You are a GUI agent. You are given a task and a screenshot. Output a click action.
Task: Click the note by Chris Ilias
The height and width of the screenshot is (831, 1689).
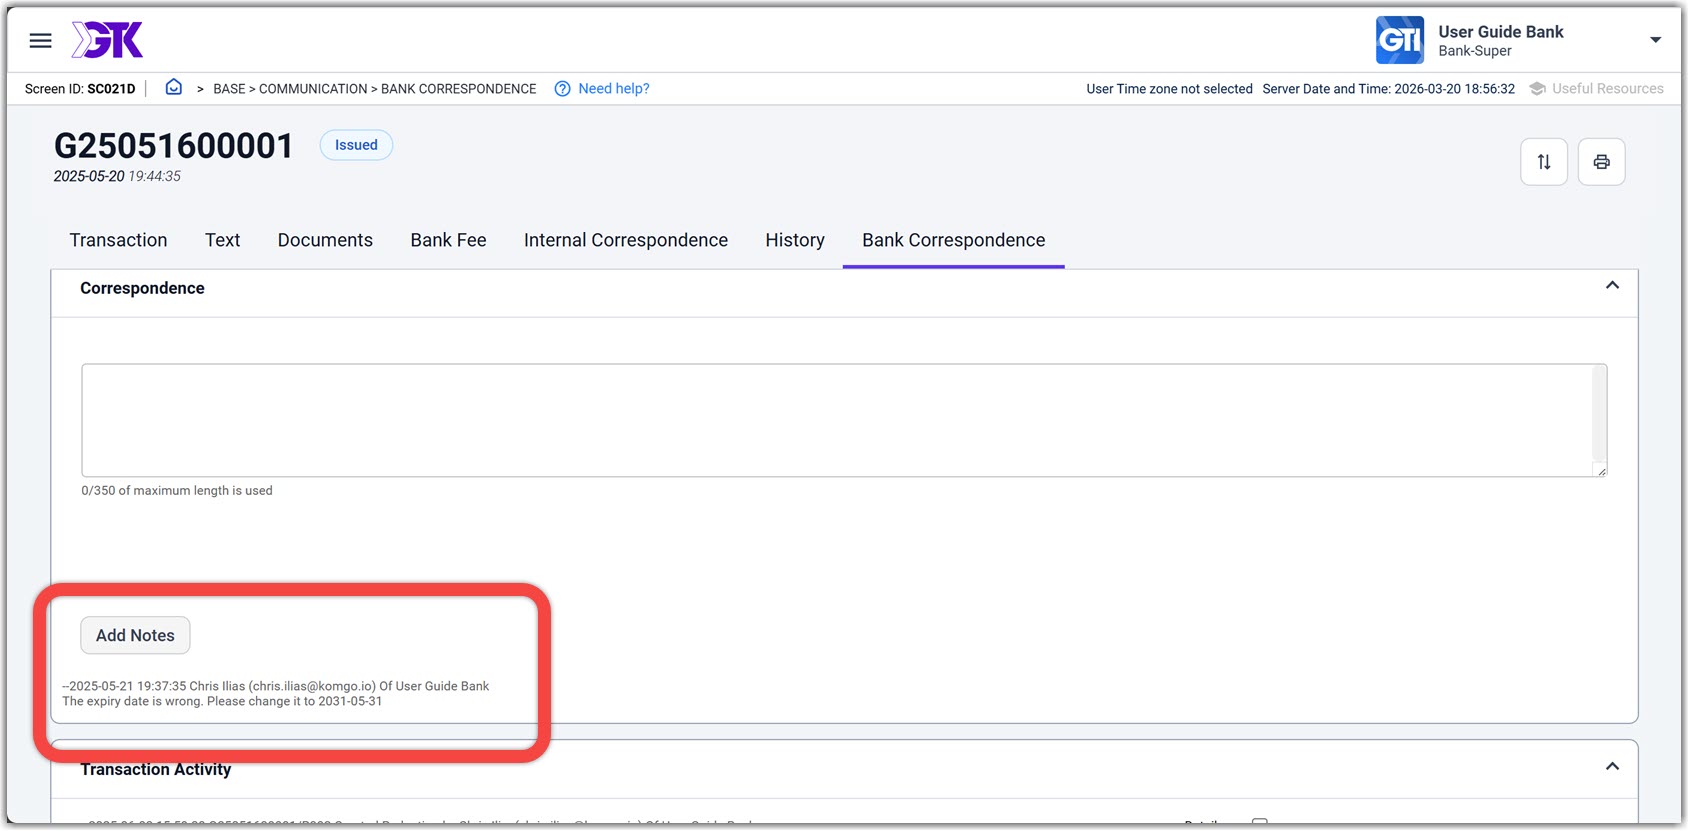click(276, 686)
